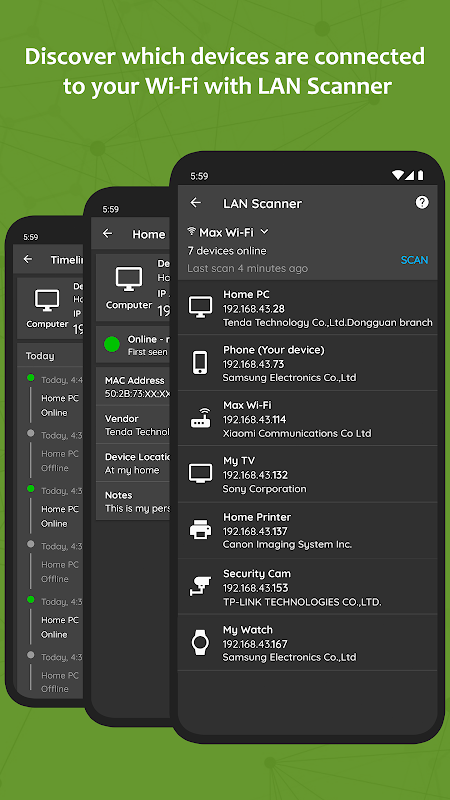Open Home PC device entry

308,308
